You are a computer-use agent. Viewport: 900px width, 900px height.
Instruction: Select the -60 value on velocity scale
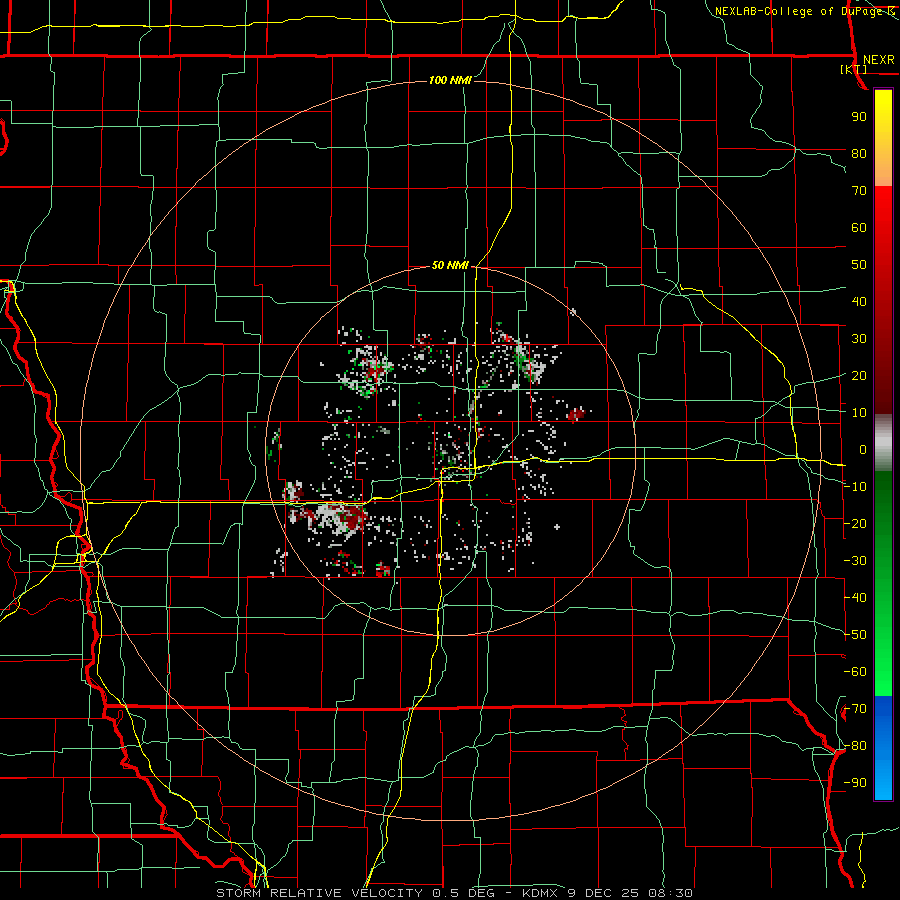(855, 672)
